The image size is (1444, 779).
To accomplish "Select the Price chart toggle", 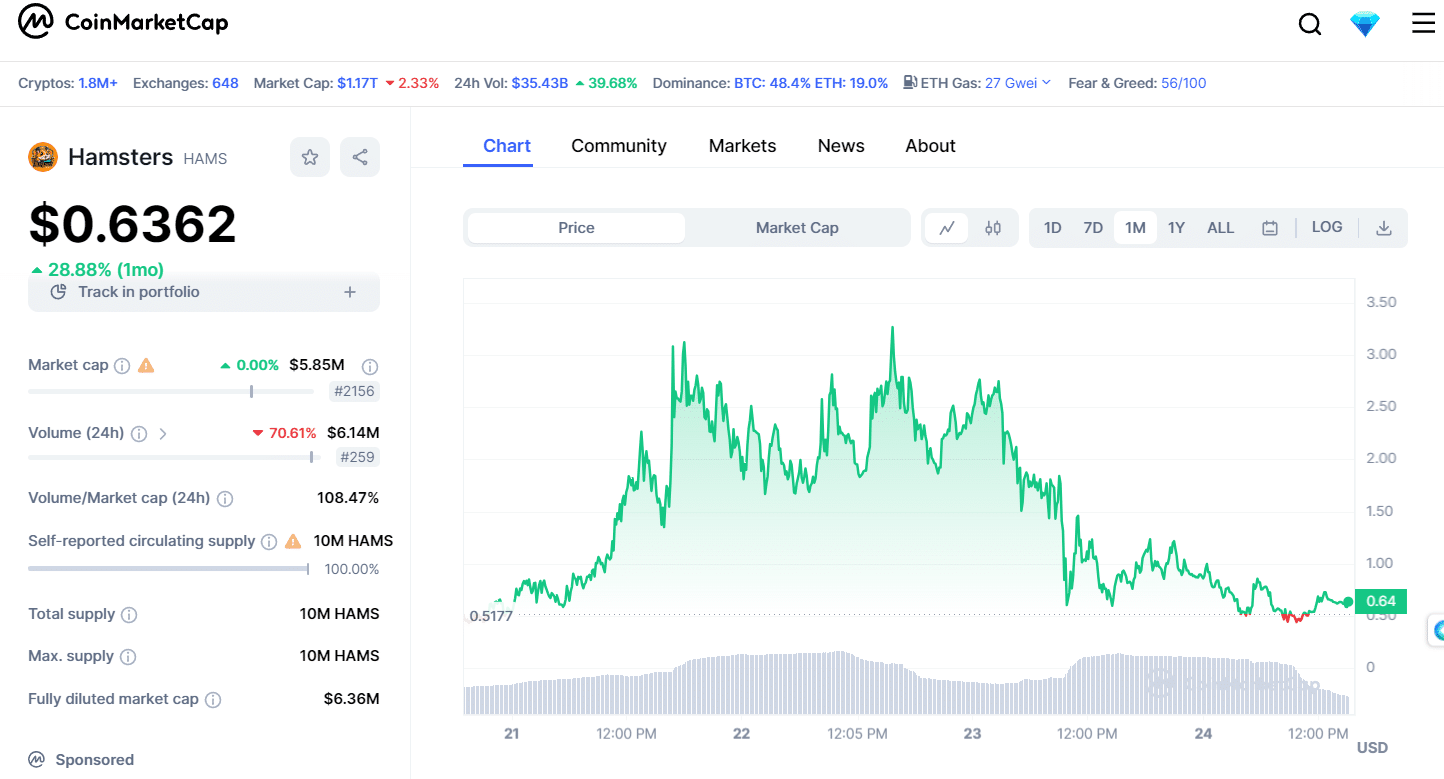I will (576, 228).
